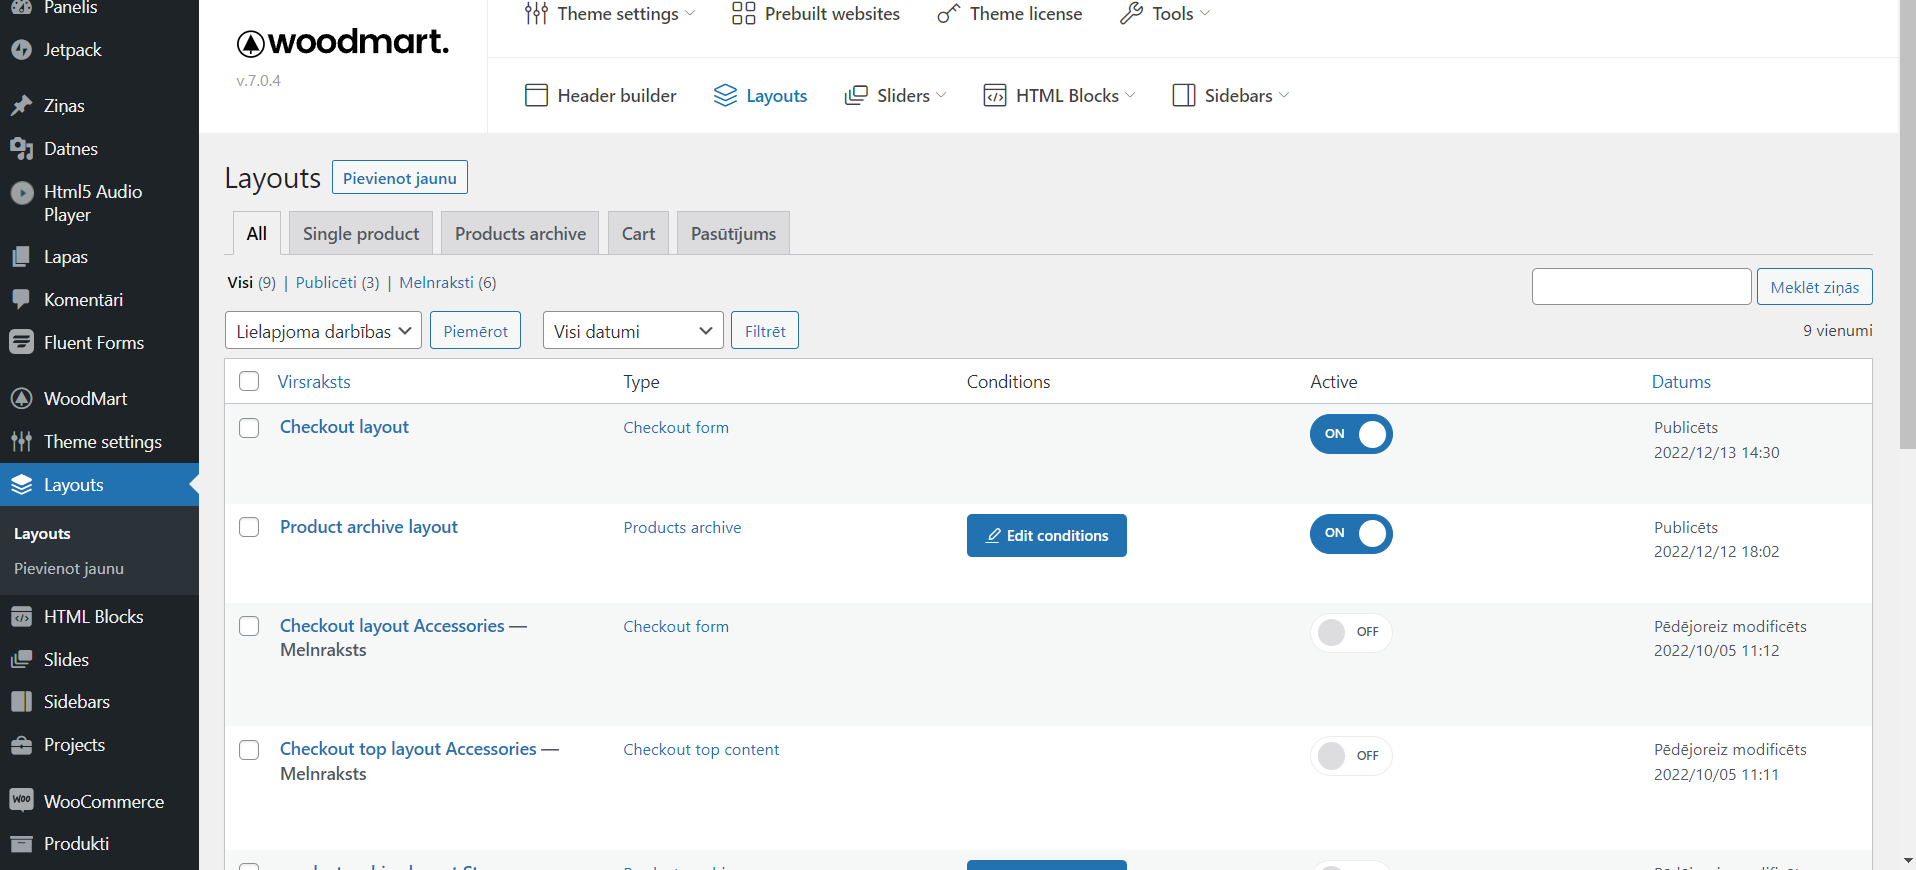Switch to the Pasūtījums tab
The width and height of the screenshot is (1916, 870).
tap(733, 233)
